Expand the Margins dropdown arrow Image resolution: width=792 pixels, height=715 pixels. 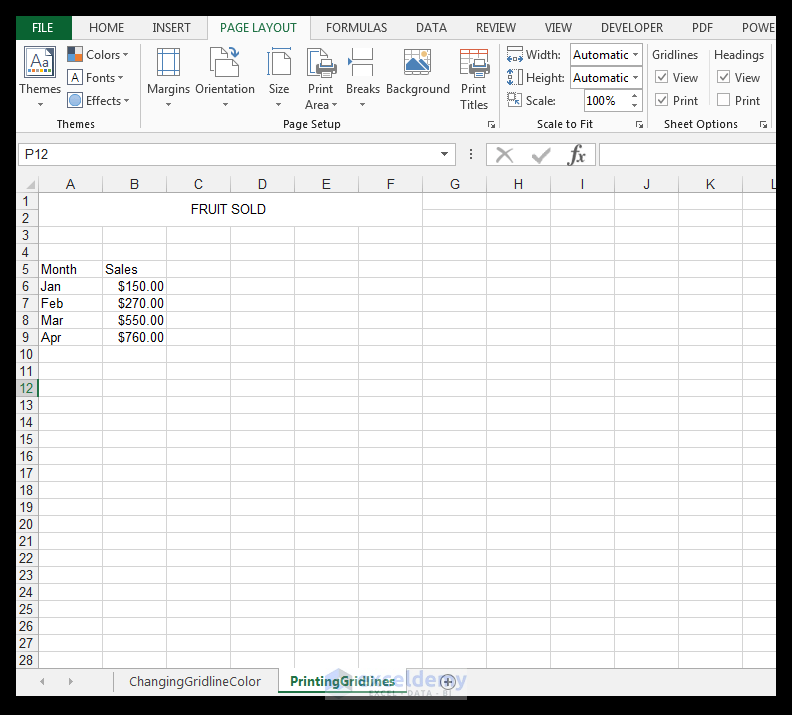tap(168, 105)
